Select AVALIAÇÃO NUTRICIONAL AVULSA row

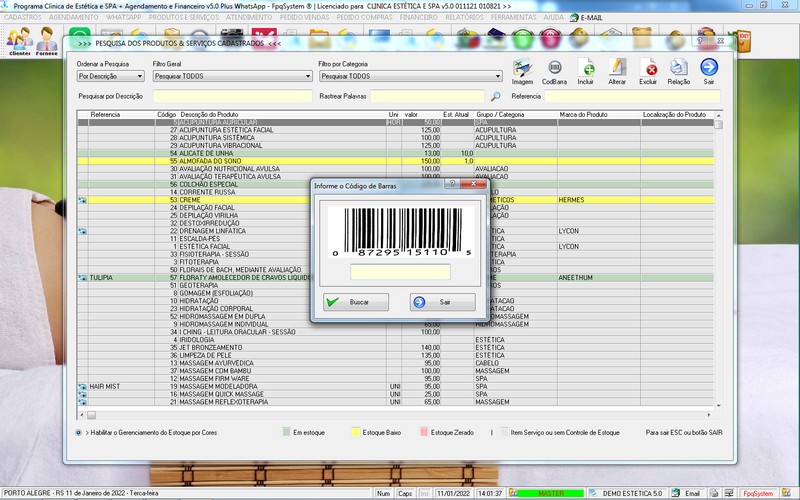396,169
